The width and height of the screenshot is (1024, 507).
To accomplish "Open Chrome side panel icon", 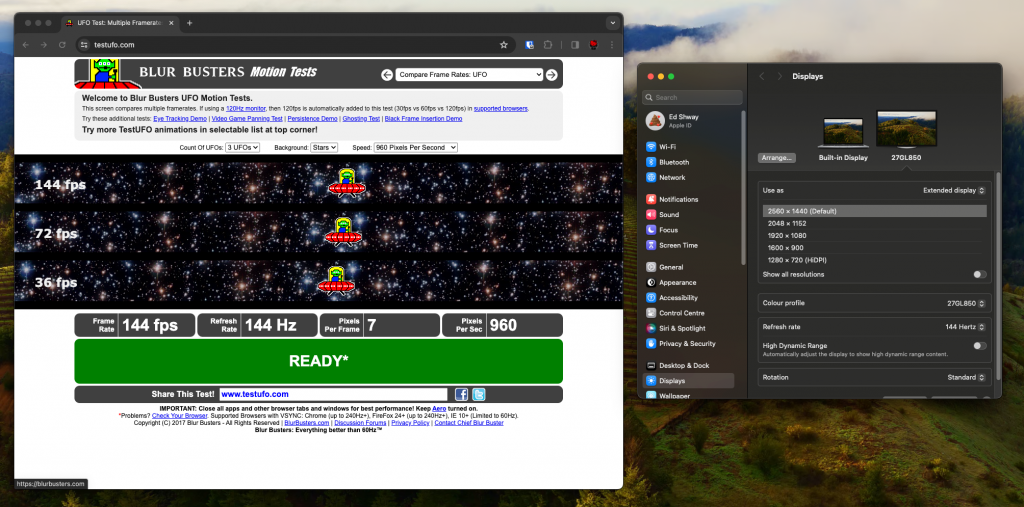I will (x=575, y=45).
